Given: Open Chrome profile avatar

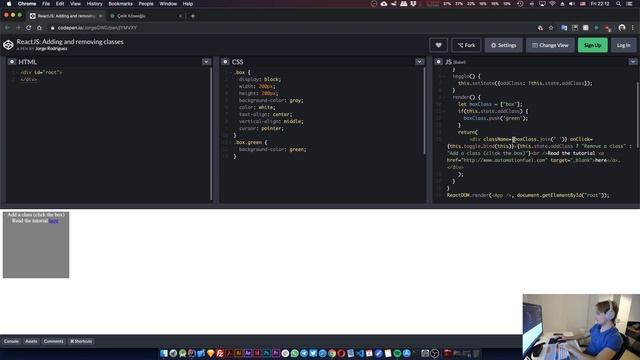Looking at the screenshot, I should pyautogui.click(x=622, y=28).
